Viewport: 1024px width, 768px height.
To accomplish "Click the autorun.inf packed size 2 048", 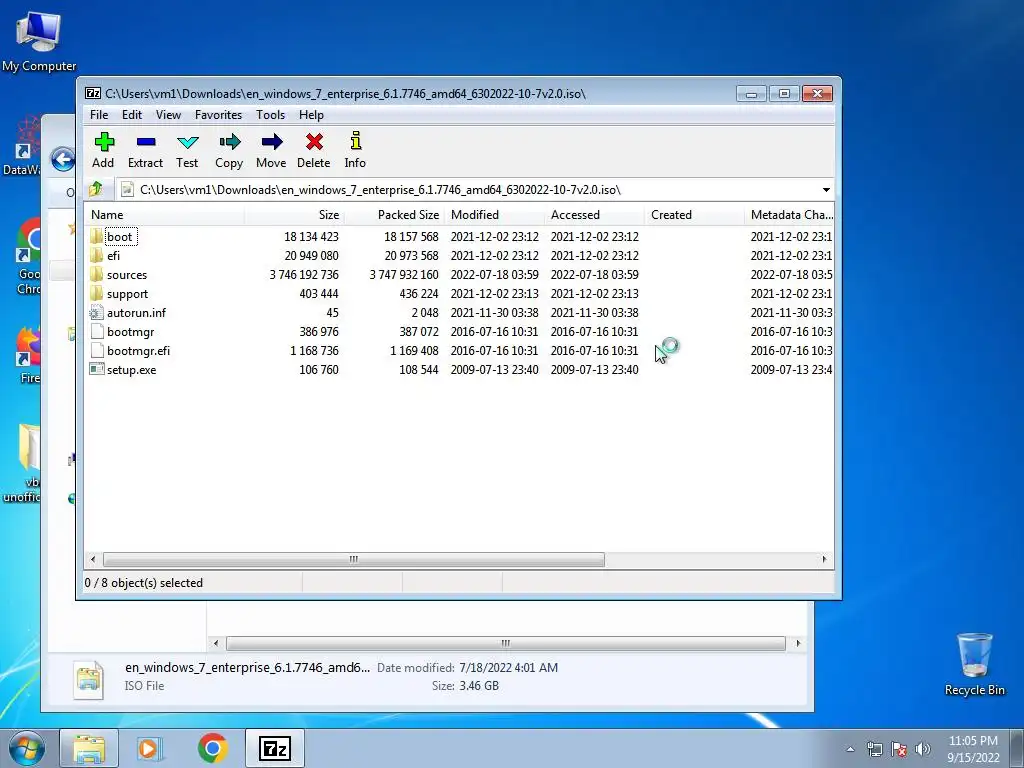I will pos(424,313).
